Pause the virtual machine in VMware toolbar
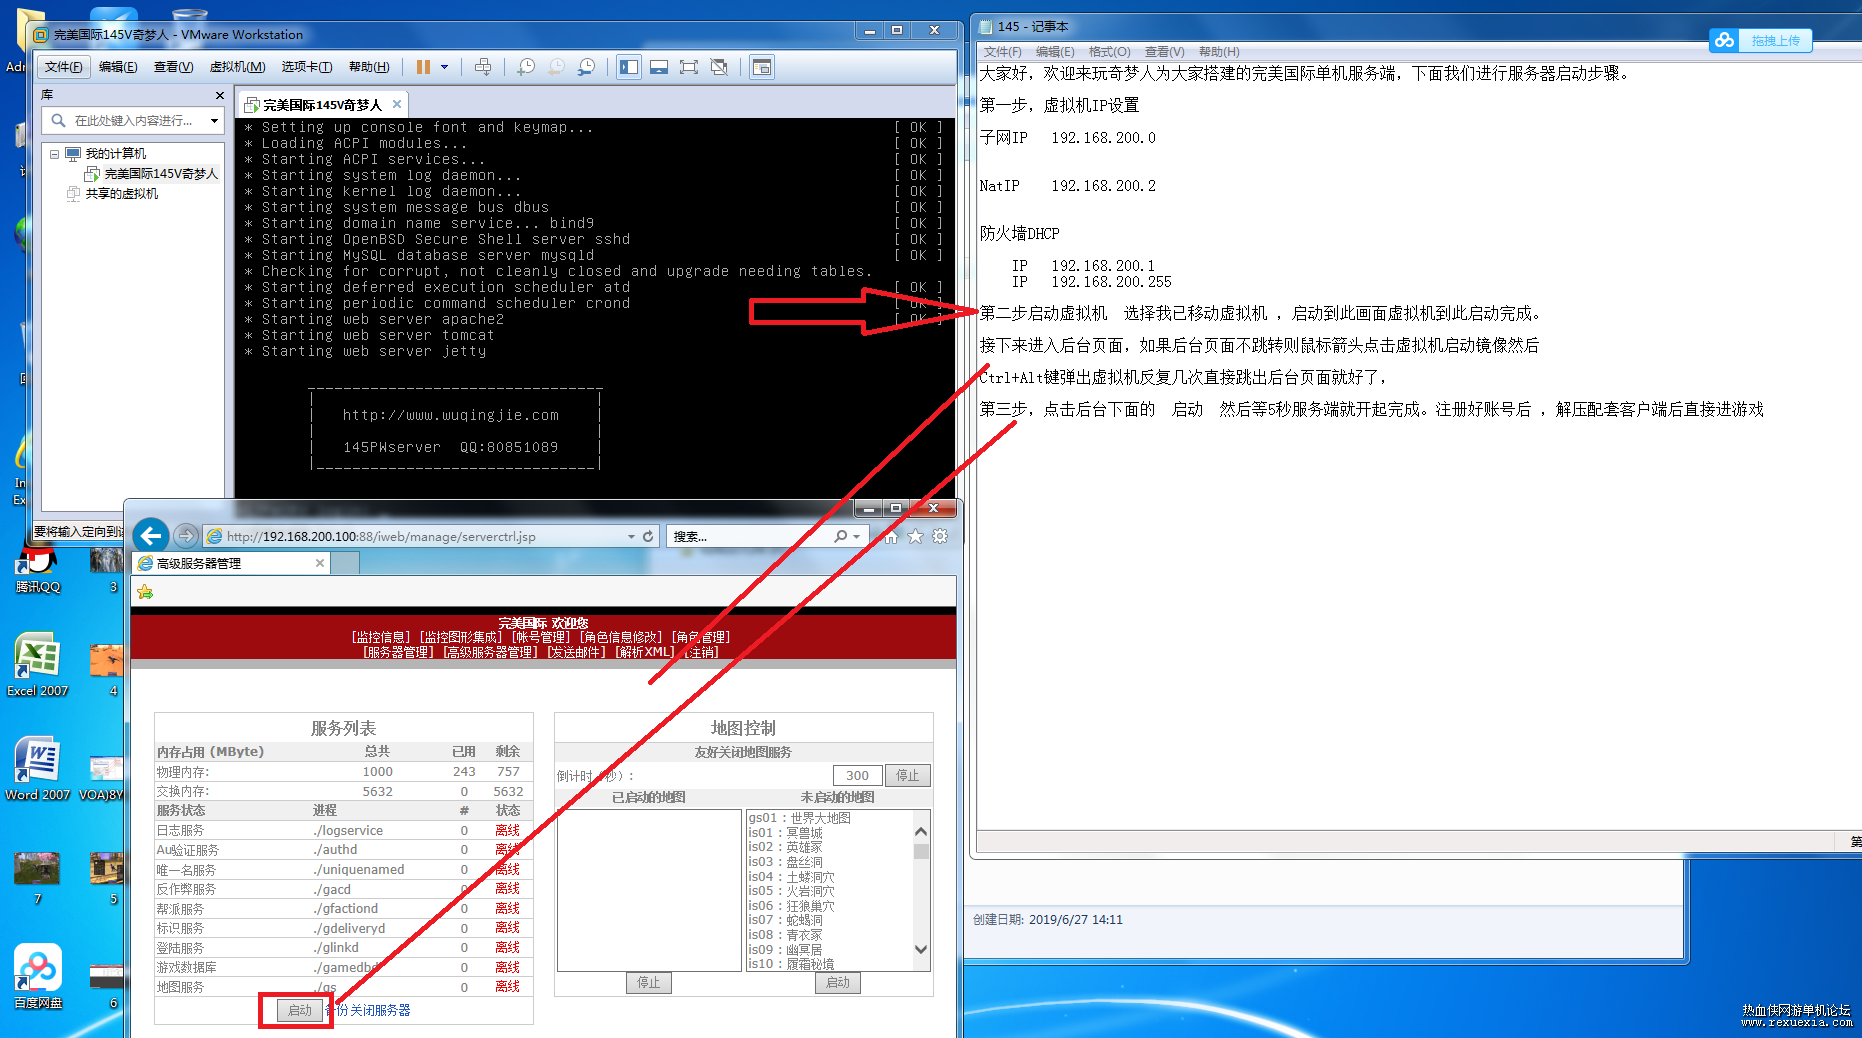 pyautogui.click(x=423, y=67)
